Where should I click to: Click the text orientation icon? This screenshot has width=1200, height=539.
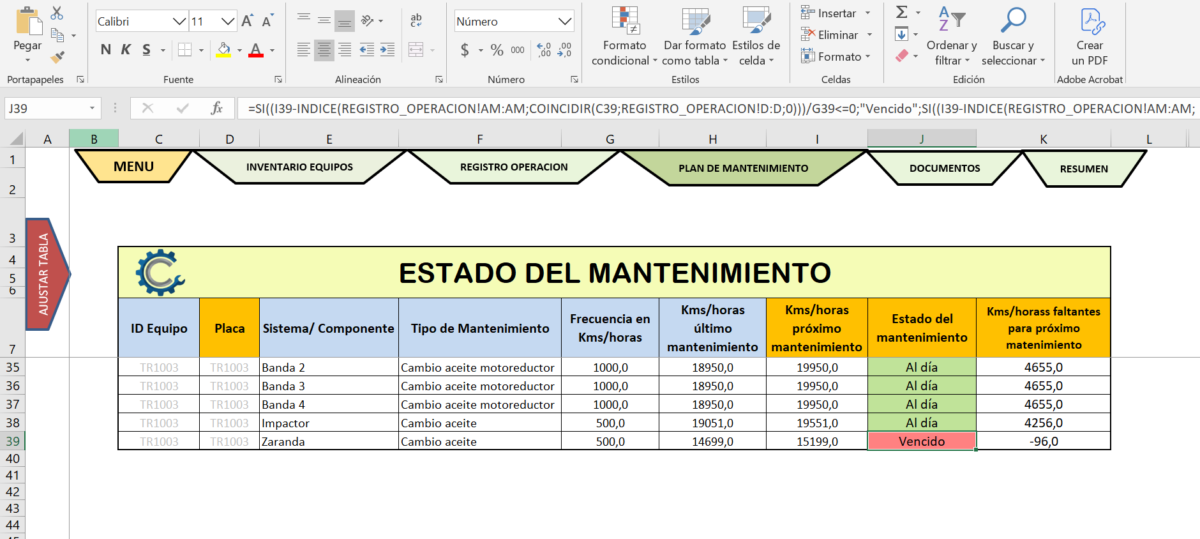[x=369, y=20]
